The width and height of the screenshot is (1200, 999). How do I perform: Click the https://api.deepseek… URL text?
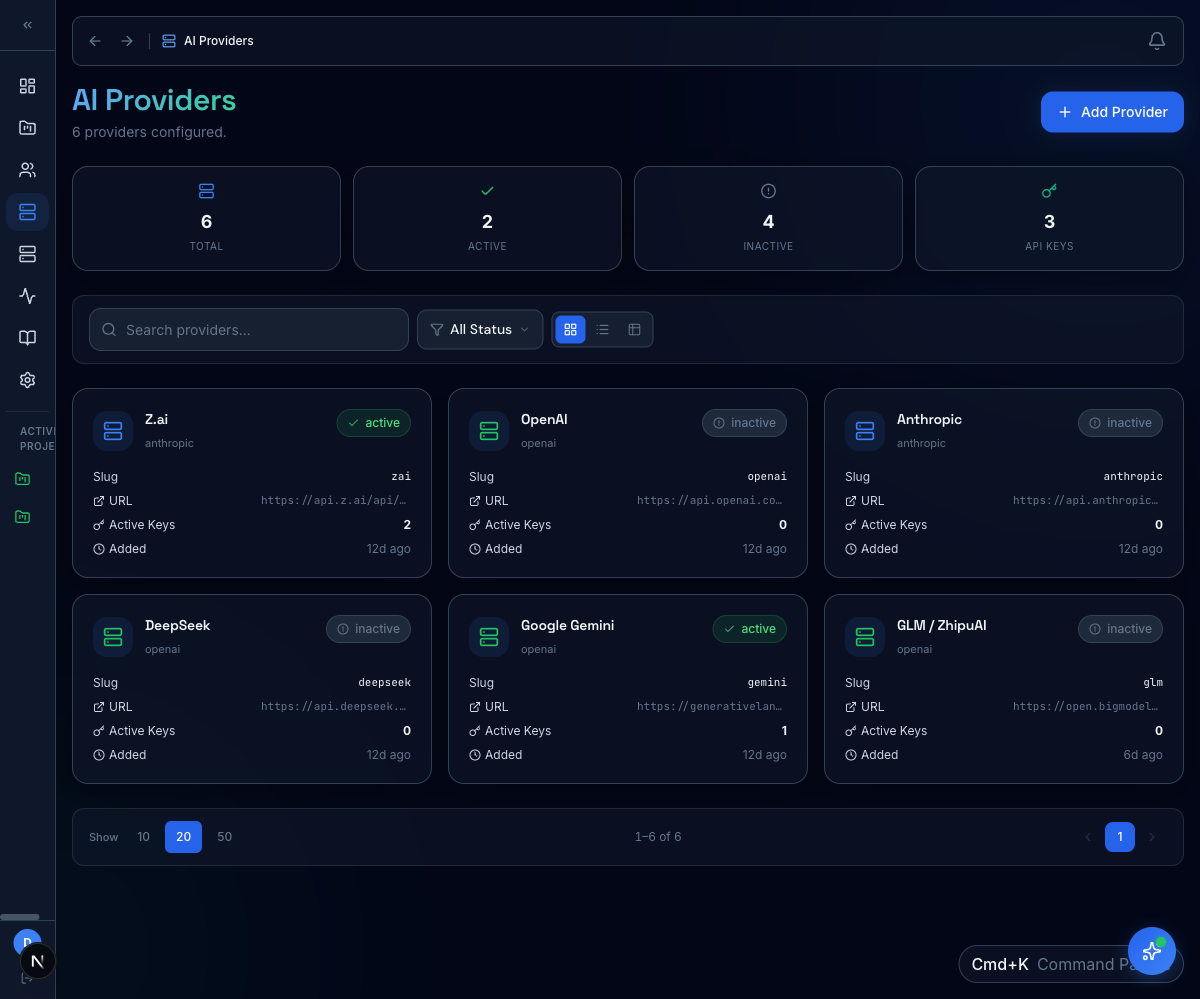[x=336, y=707]
